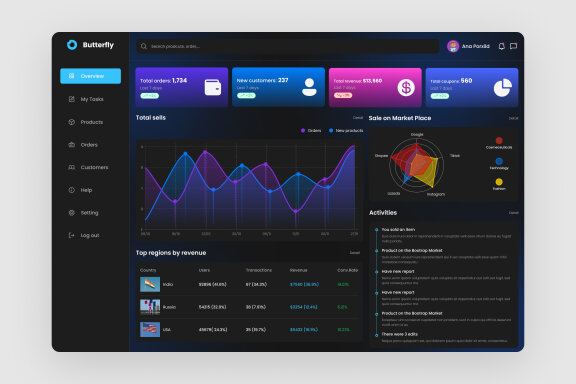Click the search magnifier icon
Screen dimensions: 576x384
144,46
